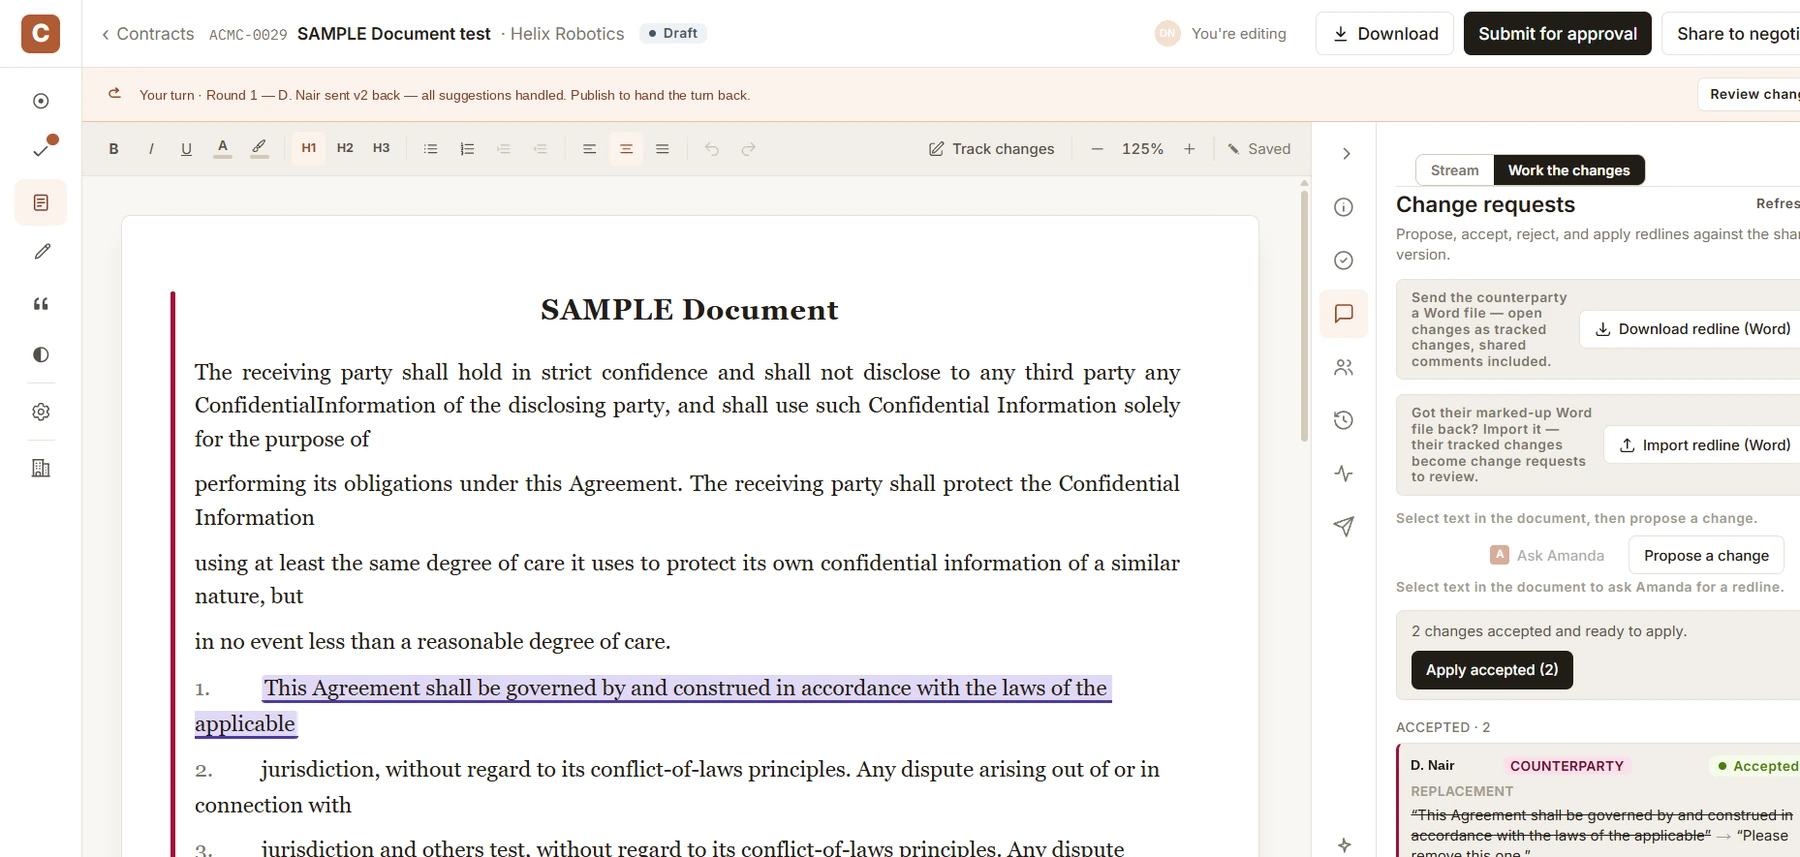The image size is (1800, 857).
Task: Open the building icon in left sidebar
Action: tap(41, 468)
